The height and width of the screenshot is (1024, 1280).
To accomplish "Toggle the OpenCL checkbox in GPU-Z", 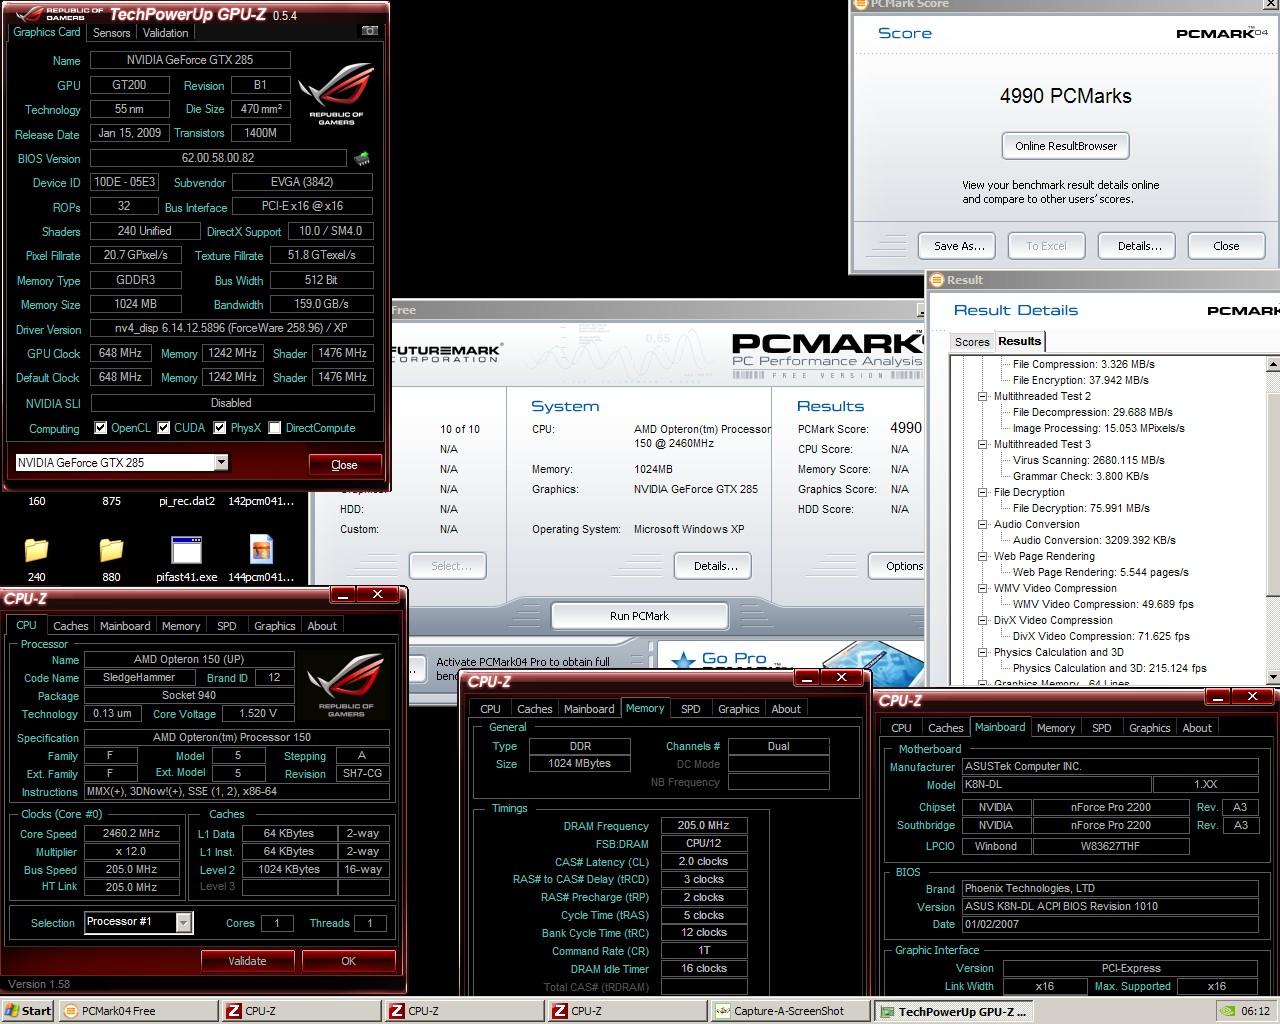I will pos(100,428).
